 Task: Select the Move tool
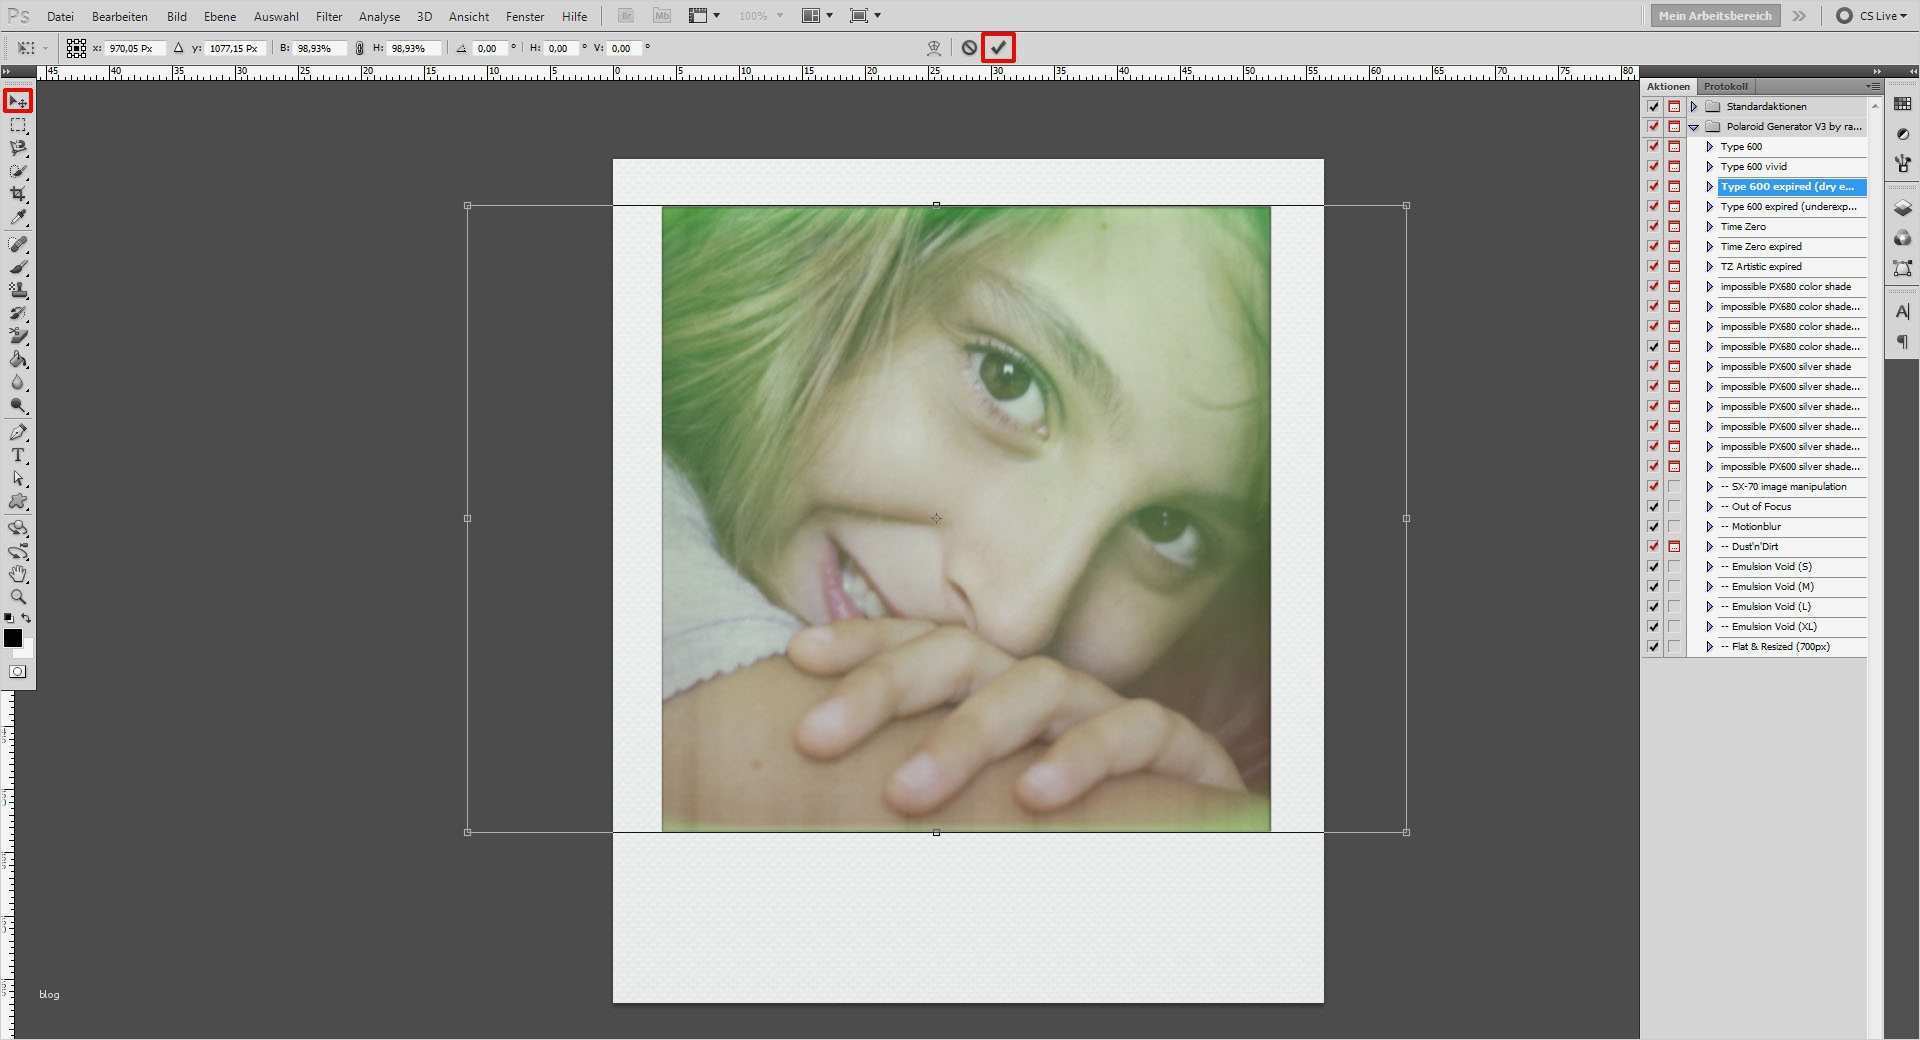pos(18,101)
